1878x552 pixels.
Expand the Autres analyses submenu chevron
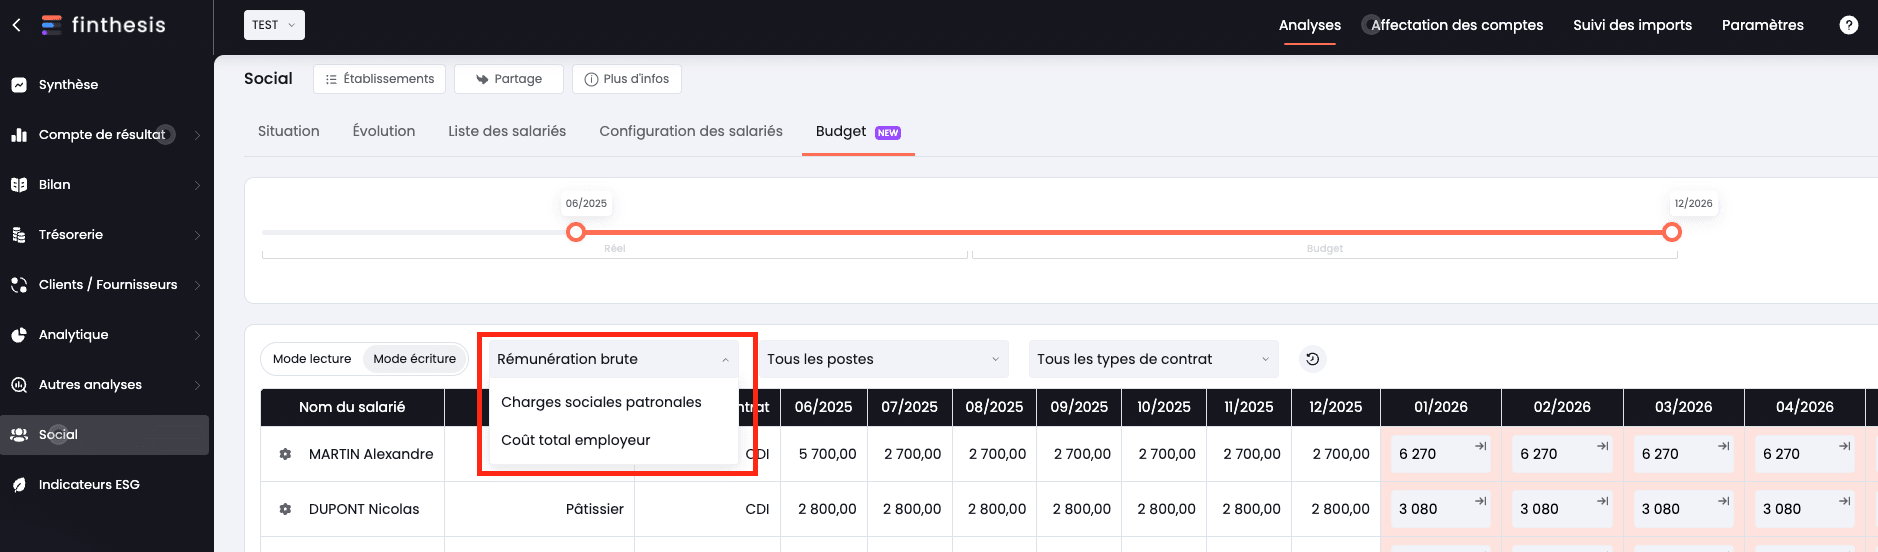click(x=197, y=385)
